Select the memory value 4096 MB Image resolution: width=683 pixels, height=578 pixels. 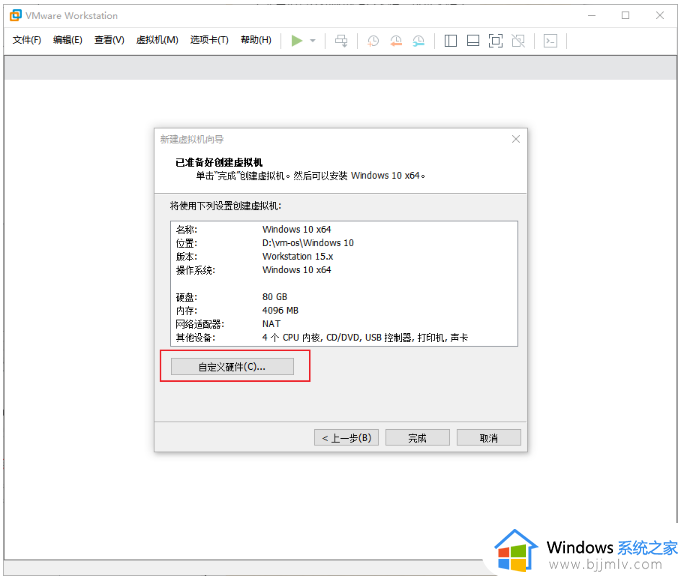pyautogui.click(x=281, y=310)
